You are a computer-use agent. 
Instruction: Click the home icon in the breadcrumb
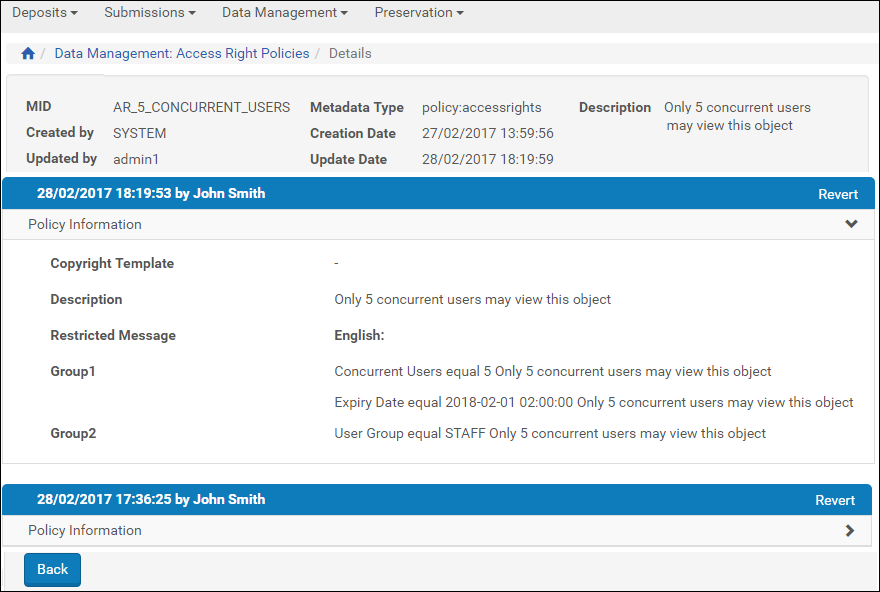(x=28, y=54)
